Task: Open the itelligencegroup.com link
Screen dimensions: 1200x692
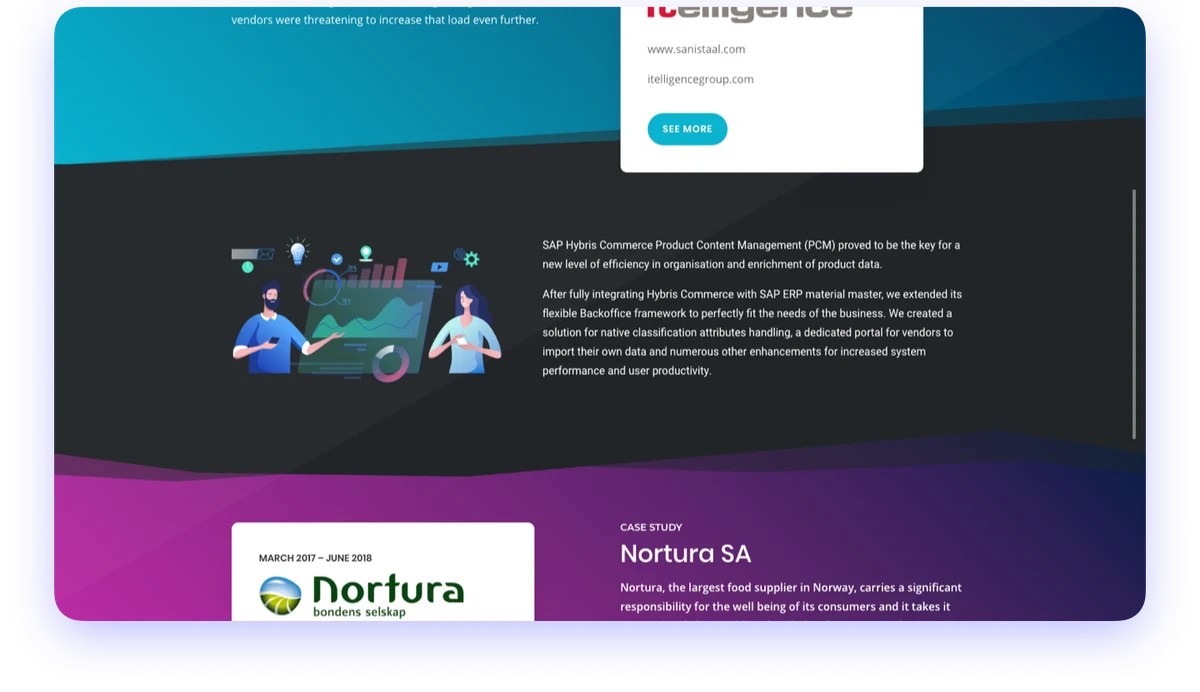Action: pos(700,79)
